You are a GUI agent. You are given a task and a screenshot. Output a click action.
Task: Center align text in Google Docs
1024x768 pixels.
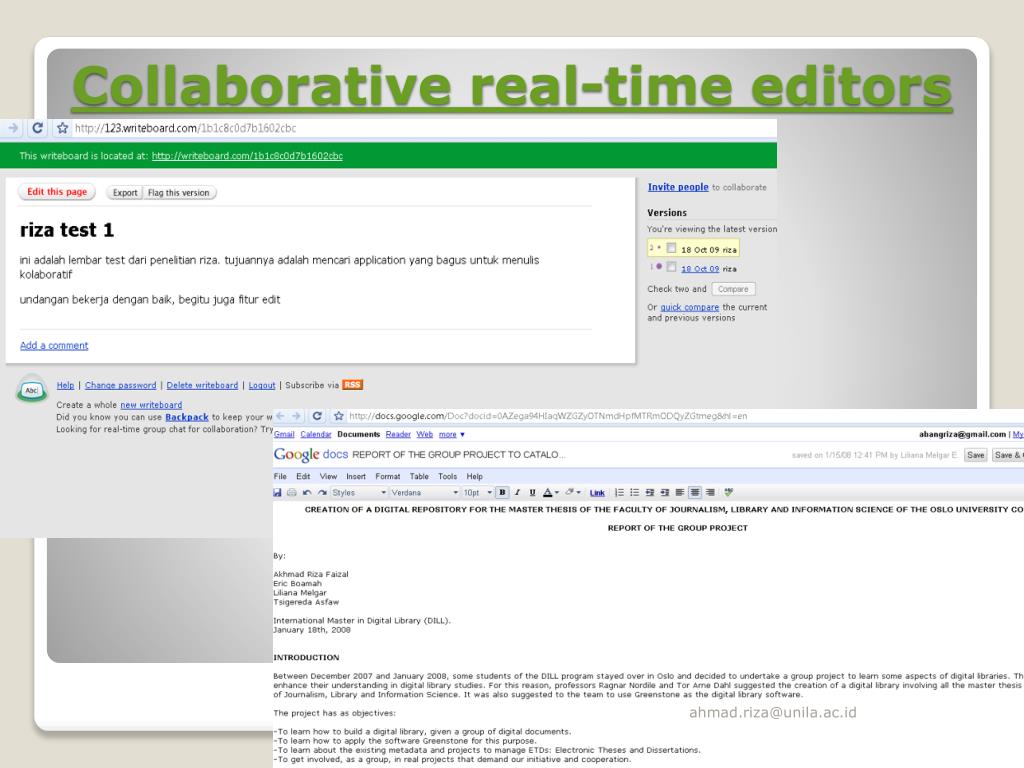[x=695, y=493]
